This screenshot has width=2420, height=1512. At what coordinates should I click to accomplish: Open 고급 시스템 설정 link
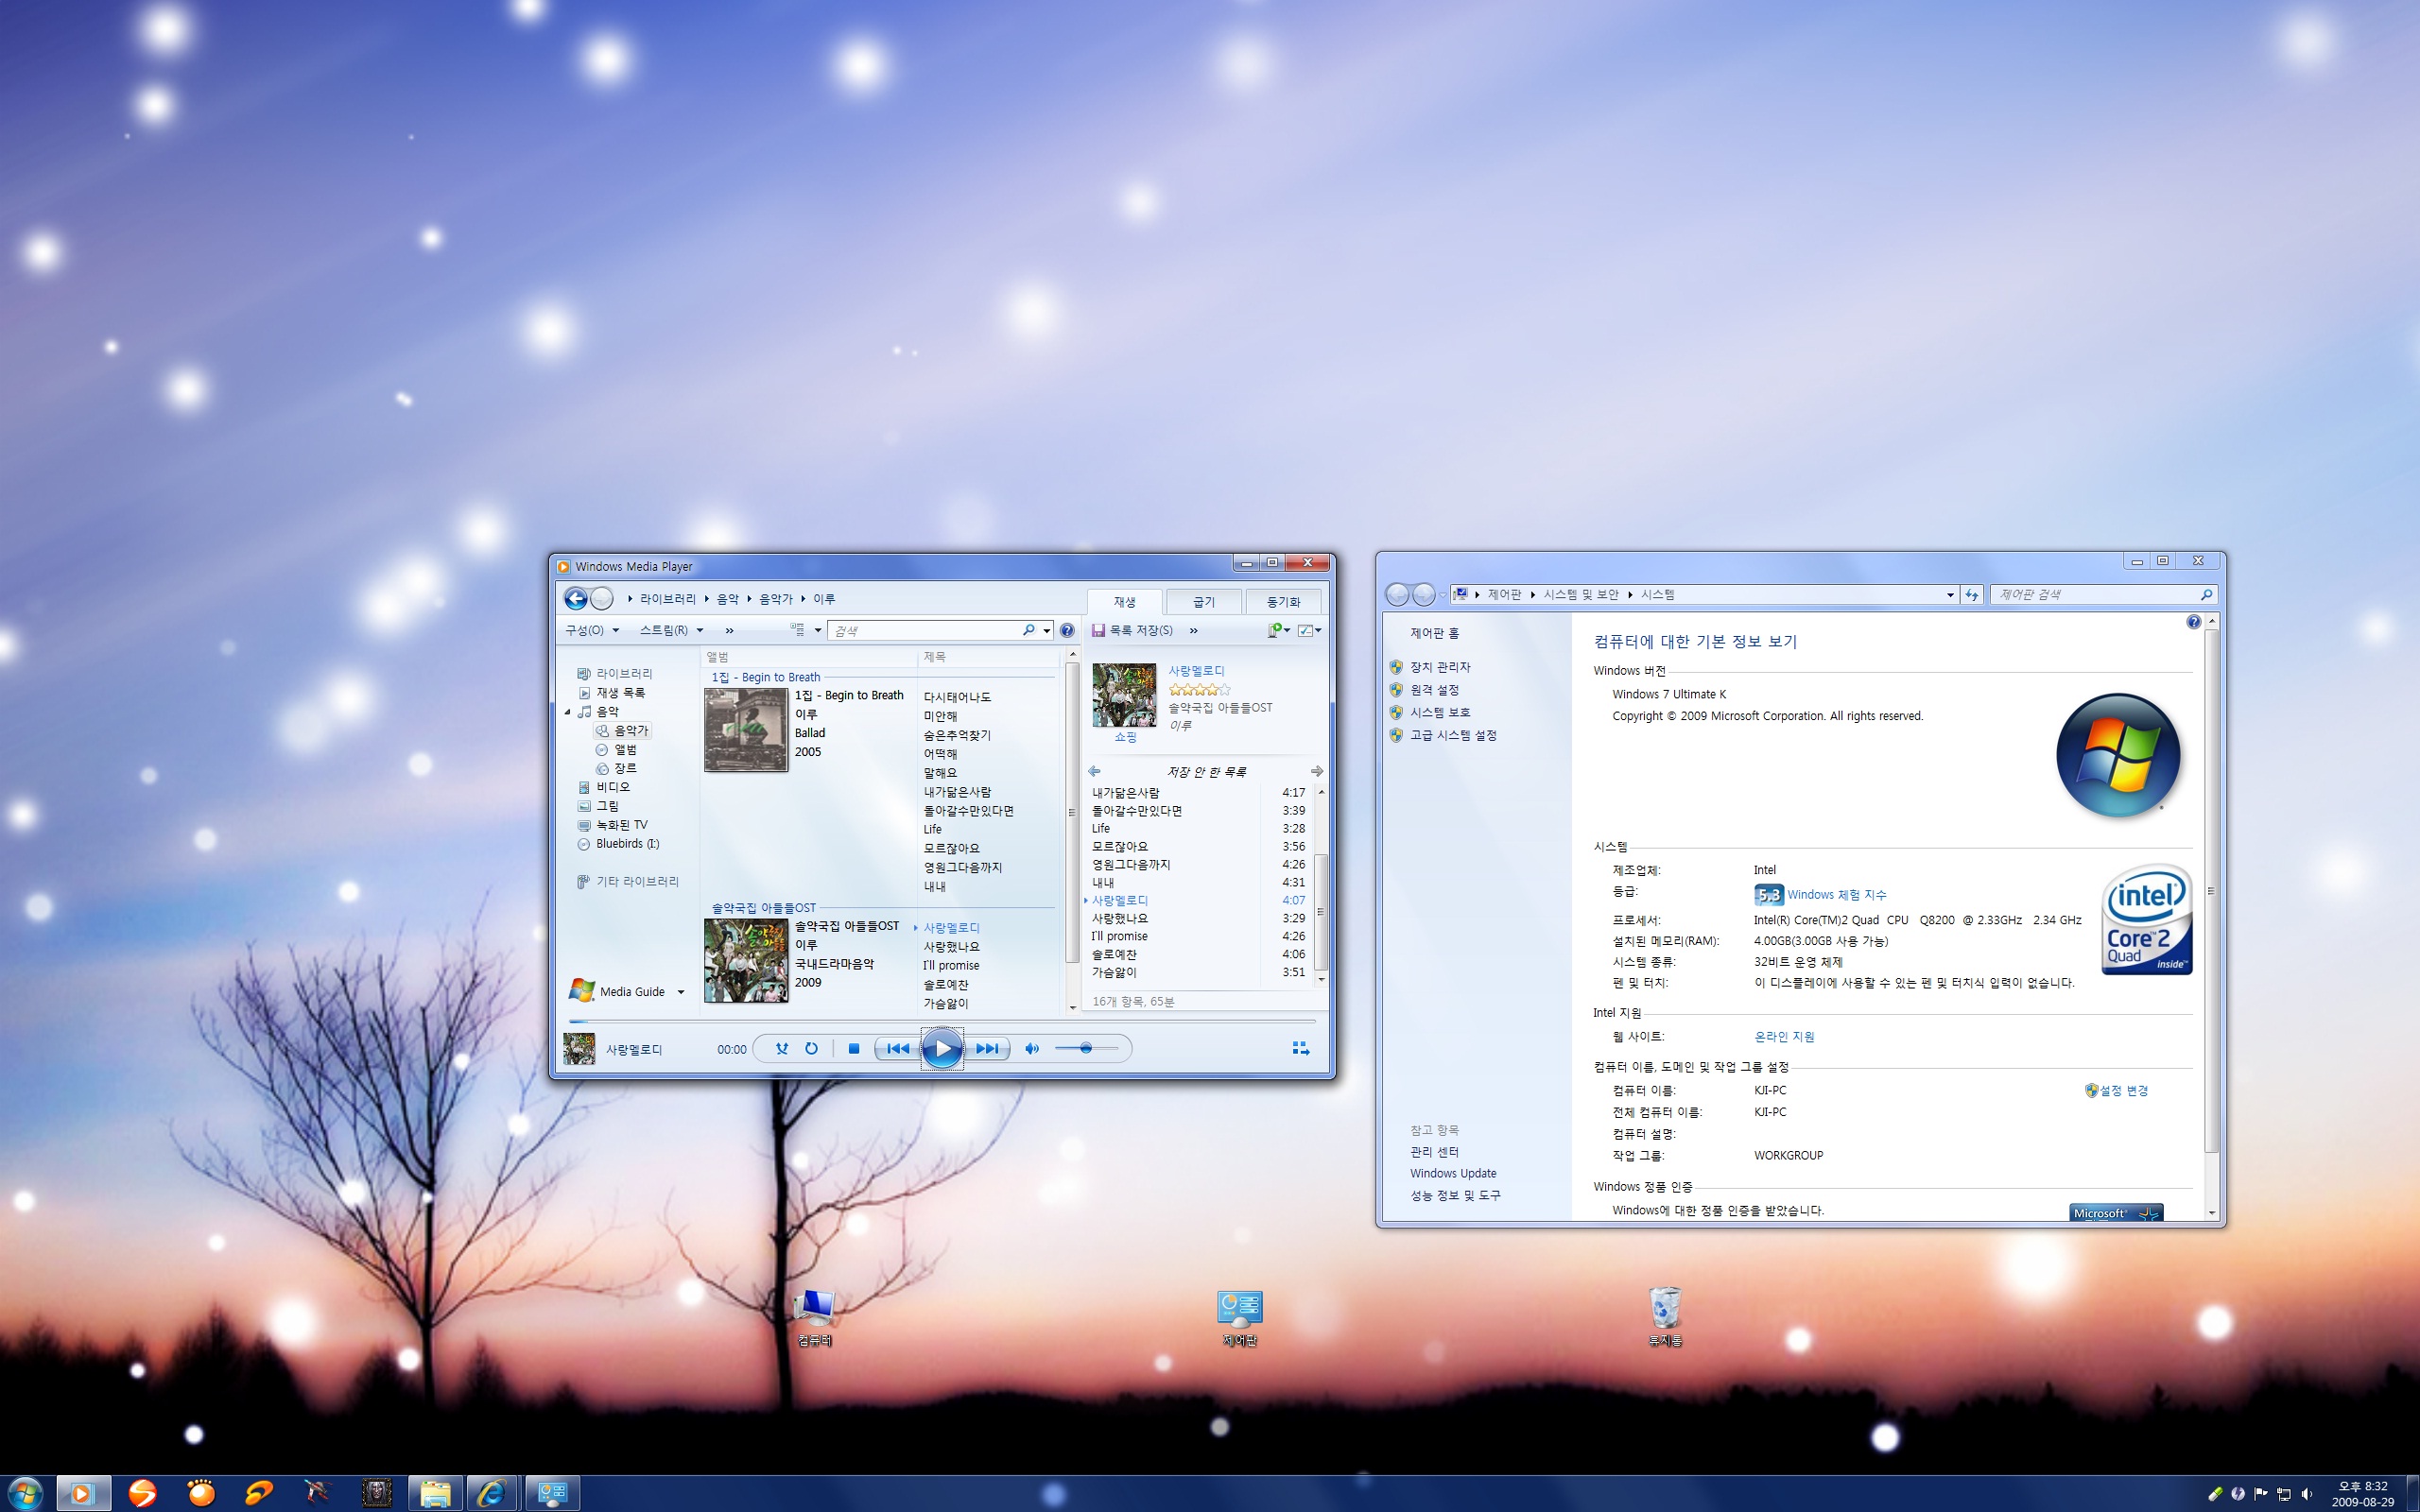click(1453, 735)
